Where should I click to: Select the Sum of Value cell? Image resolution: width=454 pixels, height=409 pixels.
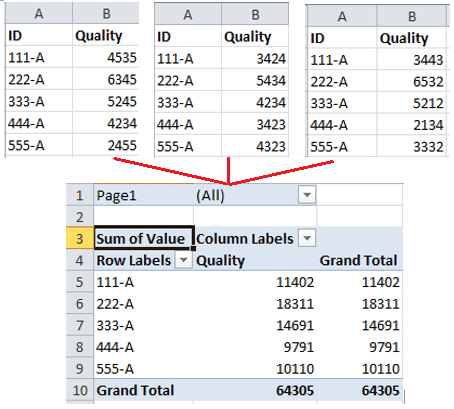144,238
